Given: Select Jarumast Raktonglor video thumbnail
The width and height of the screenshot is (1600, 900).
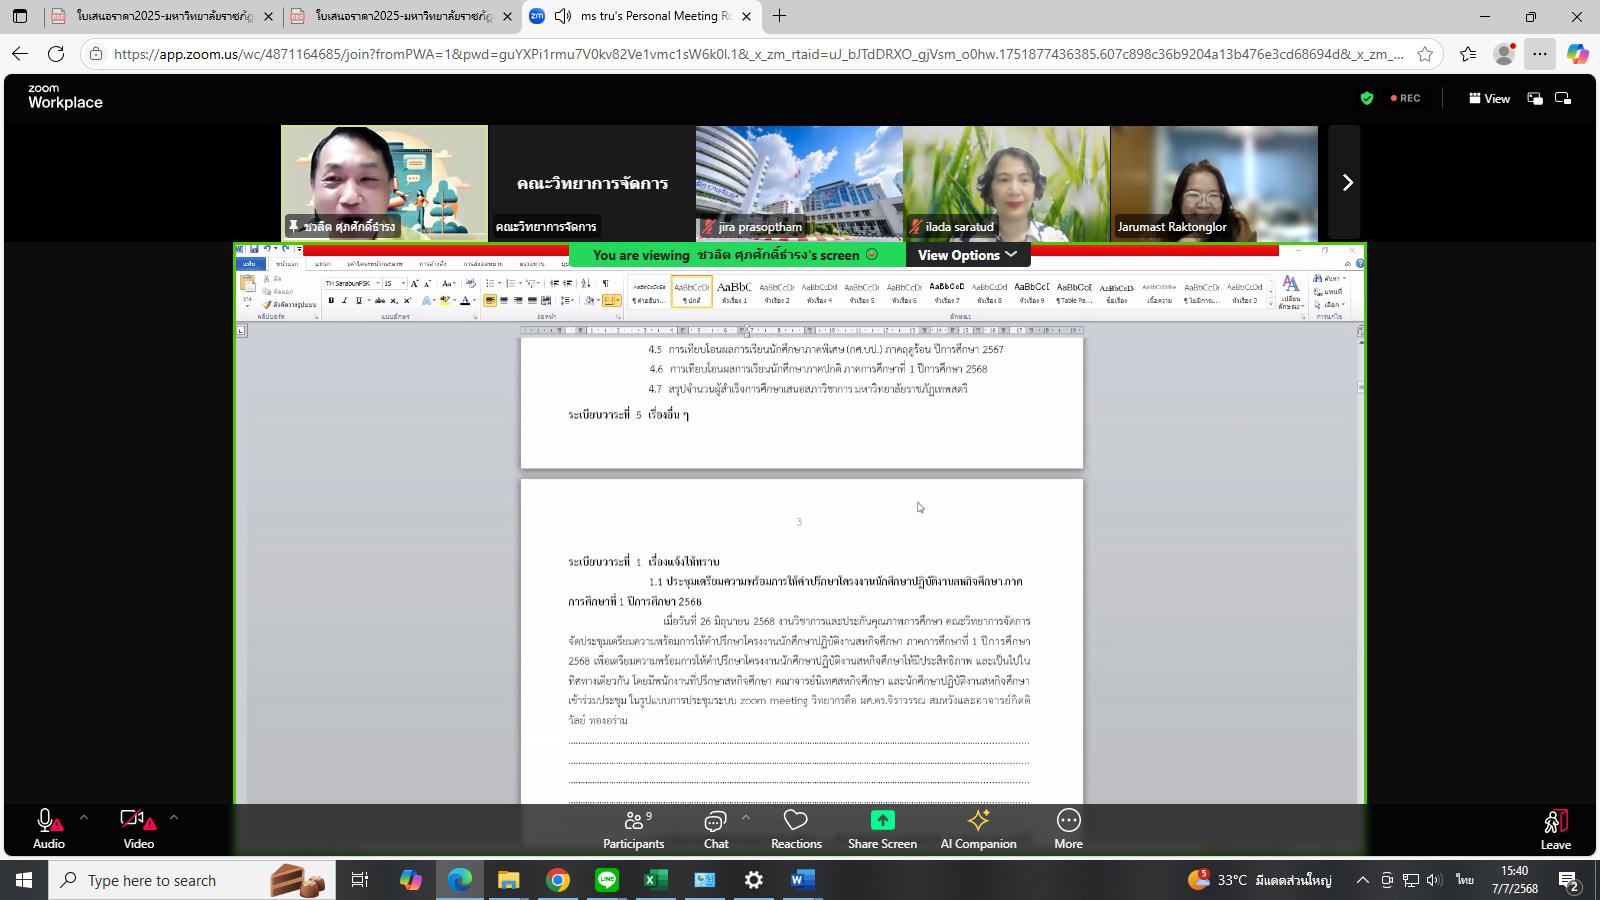Looking at the screenshot, I should pyautogui.click(x=1214, y=183).
